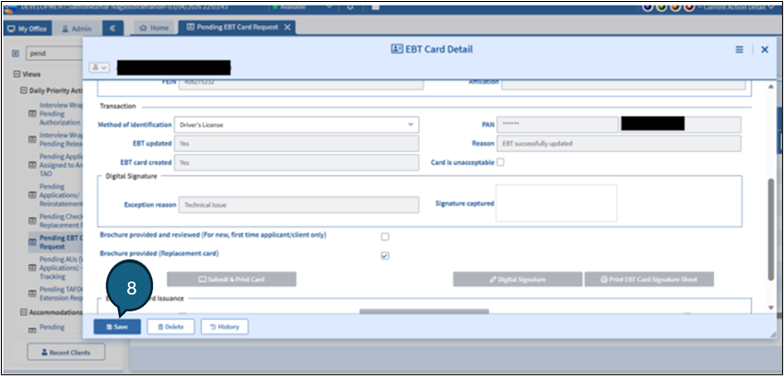Viewport: 784px width, 376px height.
Task: Open Recent Clients list
Action: 66,352
